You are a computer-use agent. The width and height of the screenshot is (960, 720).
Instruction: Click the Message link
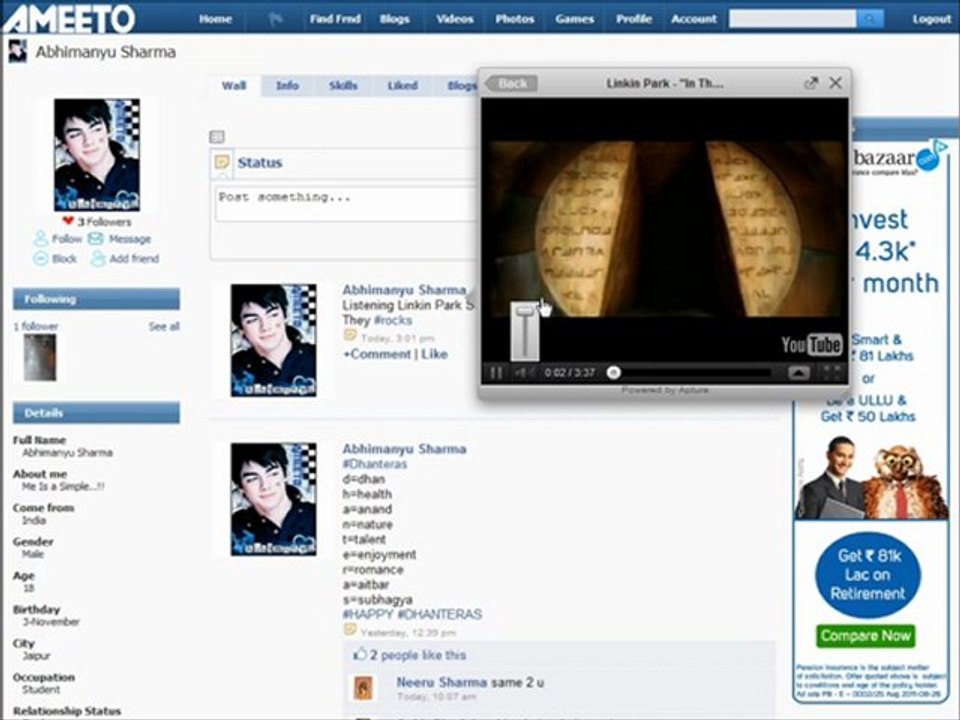pos(130,239)
